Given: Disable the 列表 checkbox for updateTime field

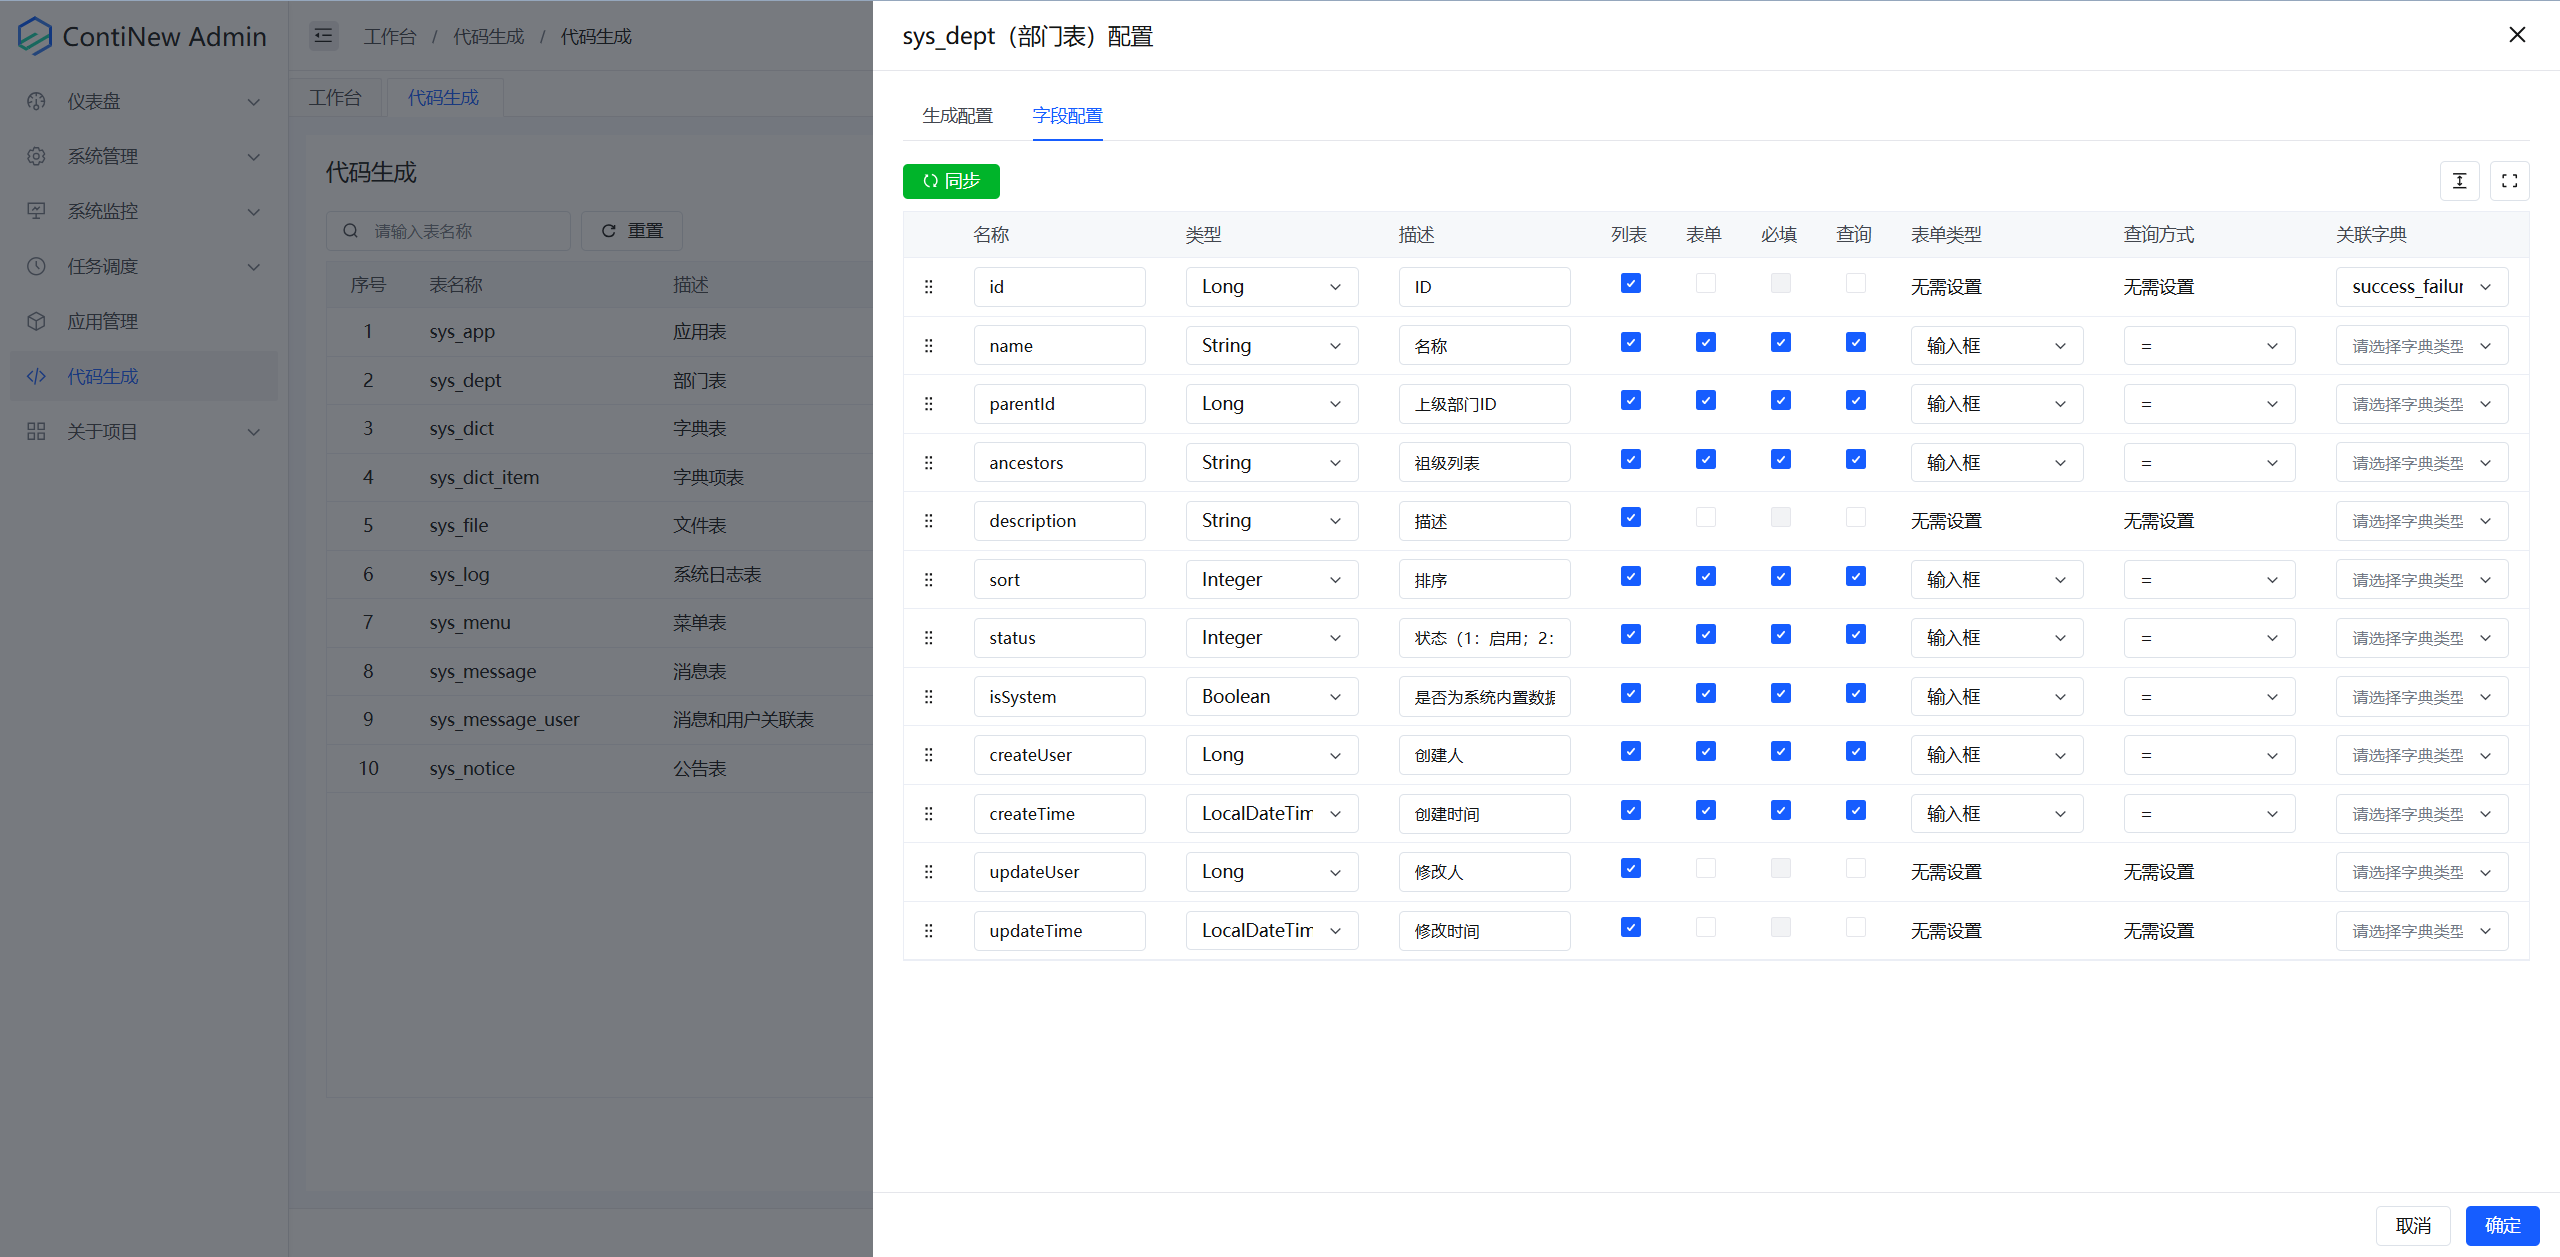Looking at the screenshot, I should point(1629,929).
